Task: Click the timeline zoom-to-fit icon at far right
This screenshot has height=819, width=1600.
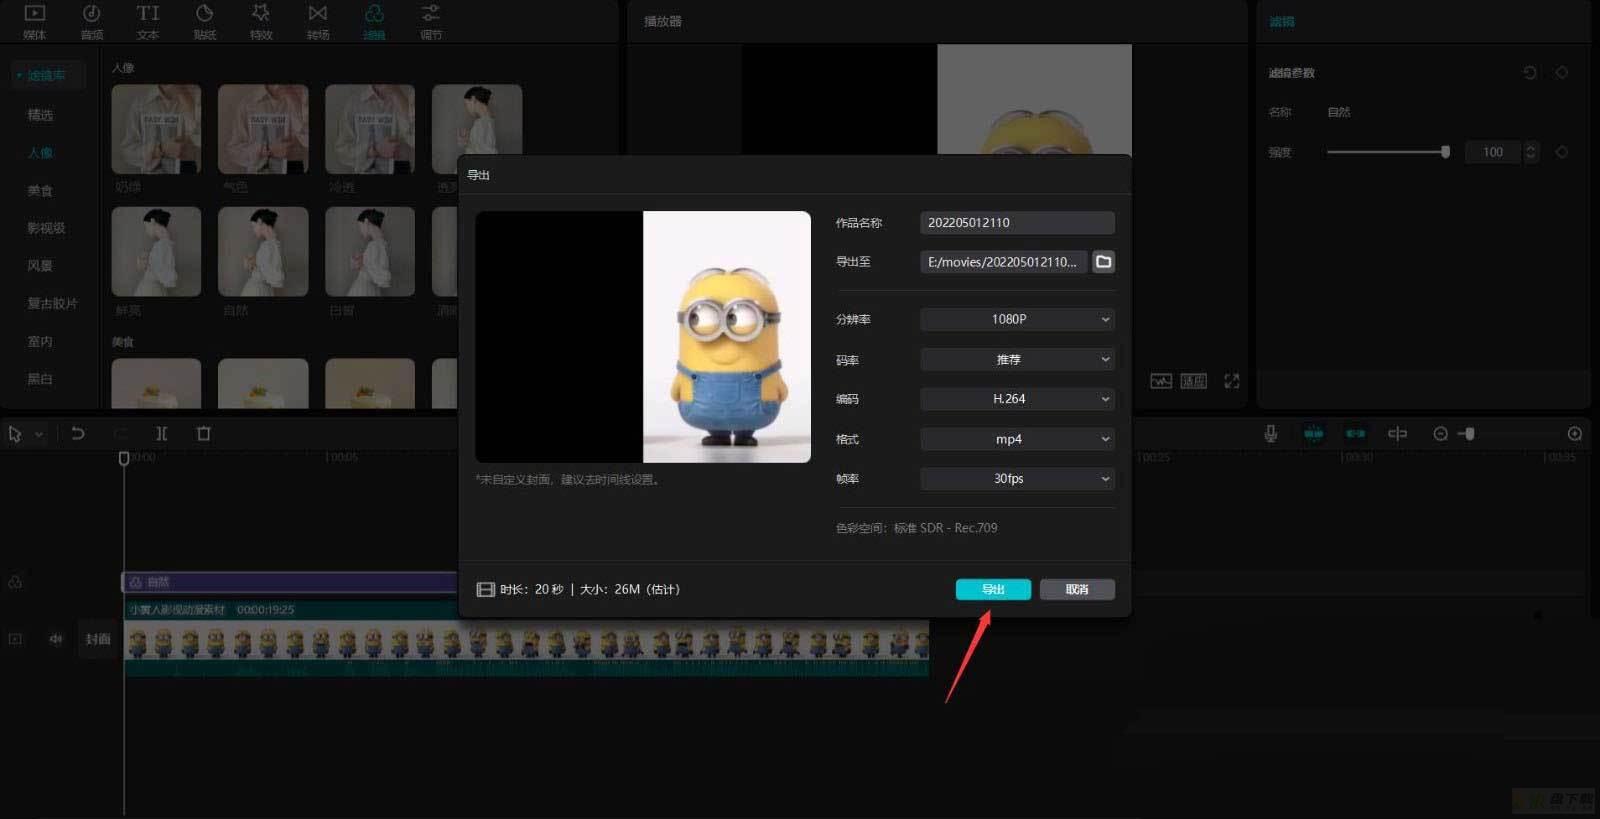Action: tap(1575, 433)
